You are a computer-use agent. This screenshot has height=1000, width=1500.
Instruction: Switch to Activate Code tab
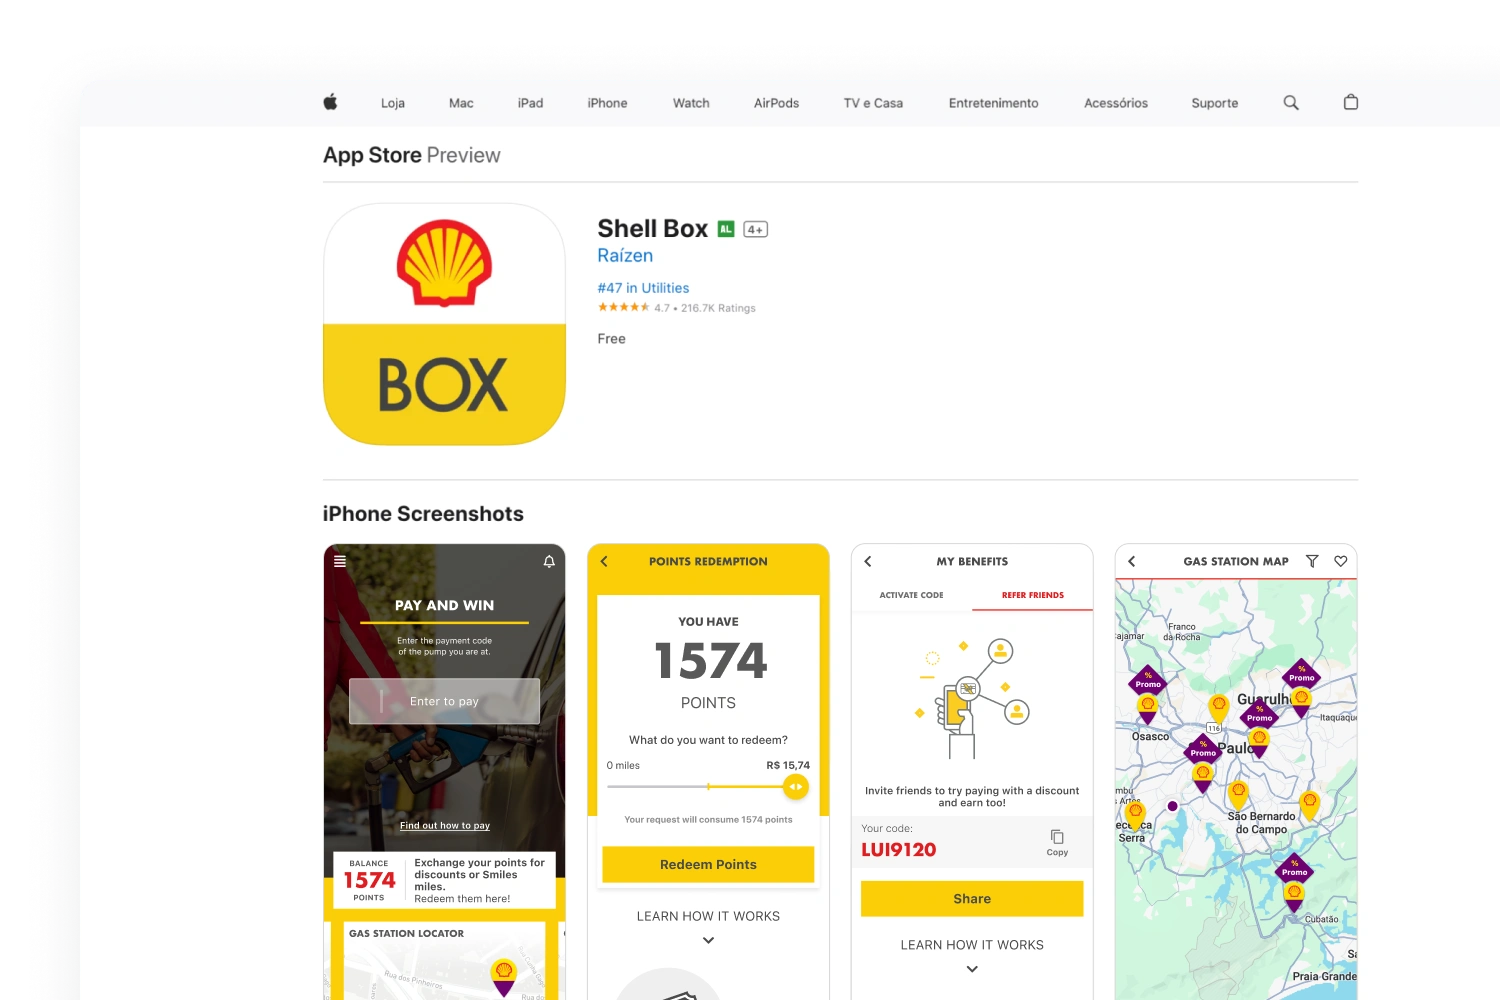click(x=911, y=595)
